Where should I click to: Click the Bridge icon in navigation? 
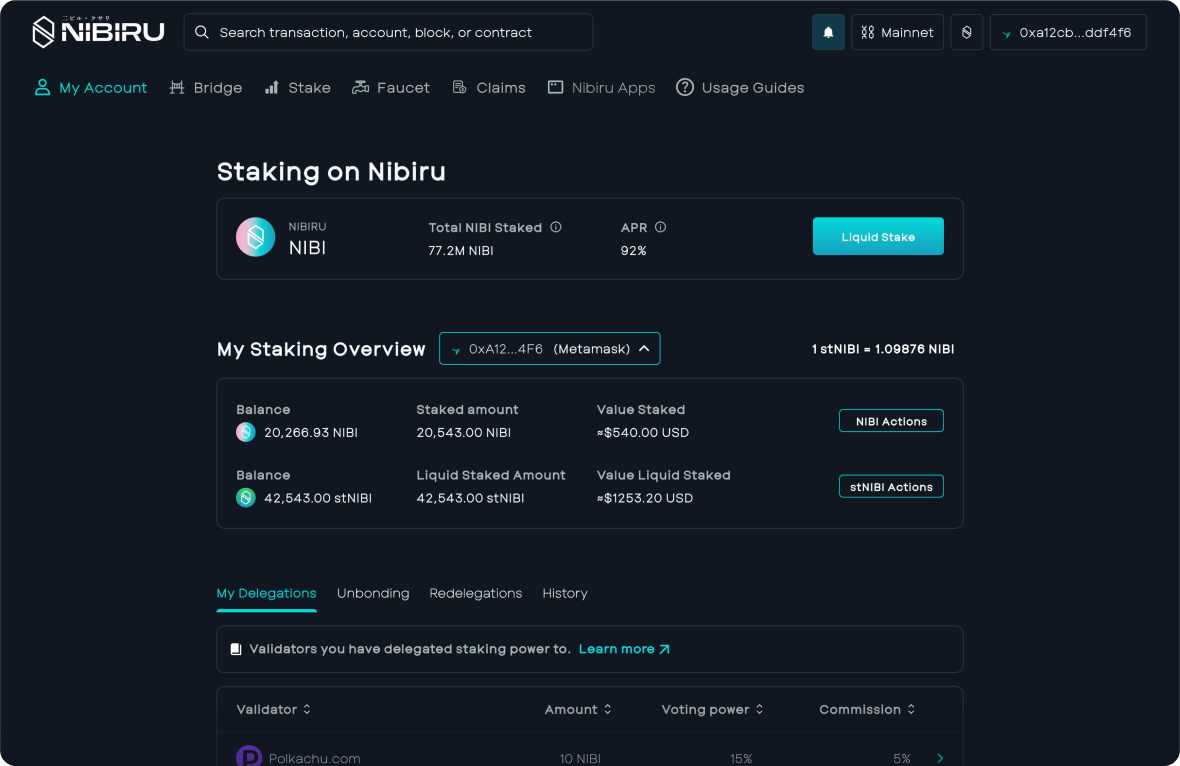[177, 87]
